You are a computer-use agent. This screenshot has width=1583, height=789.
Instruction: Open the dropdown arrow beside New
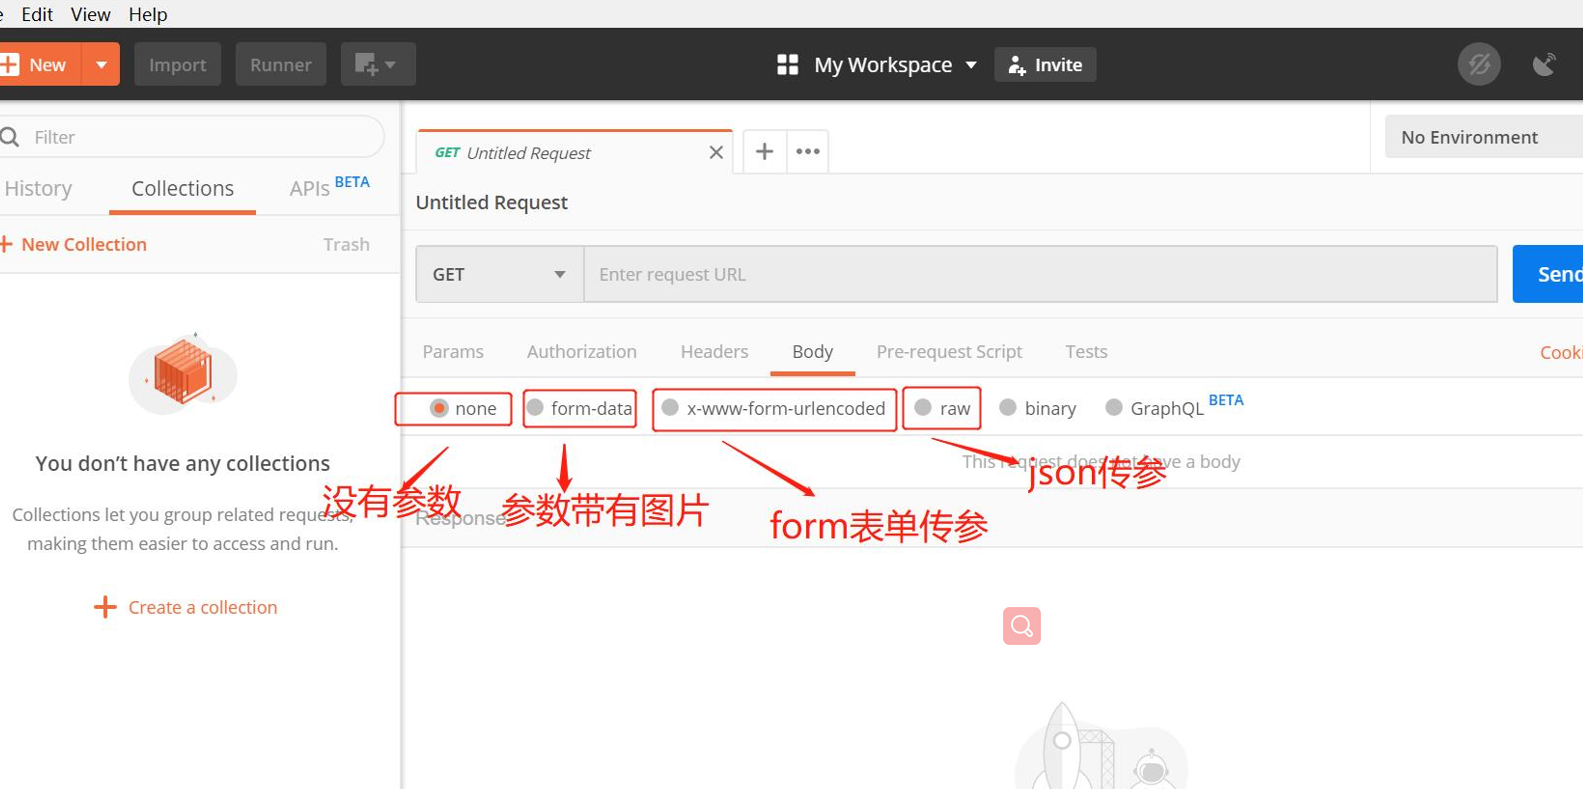click(101, 65)
